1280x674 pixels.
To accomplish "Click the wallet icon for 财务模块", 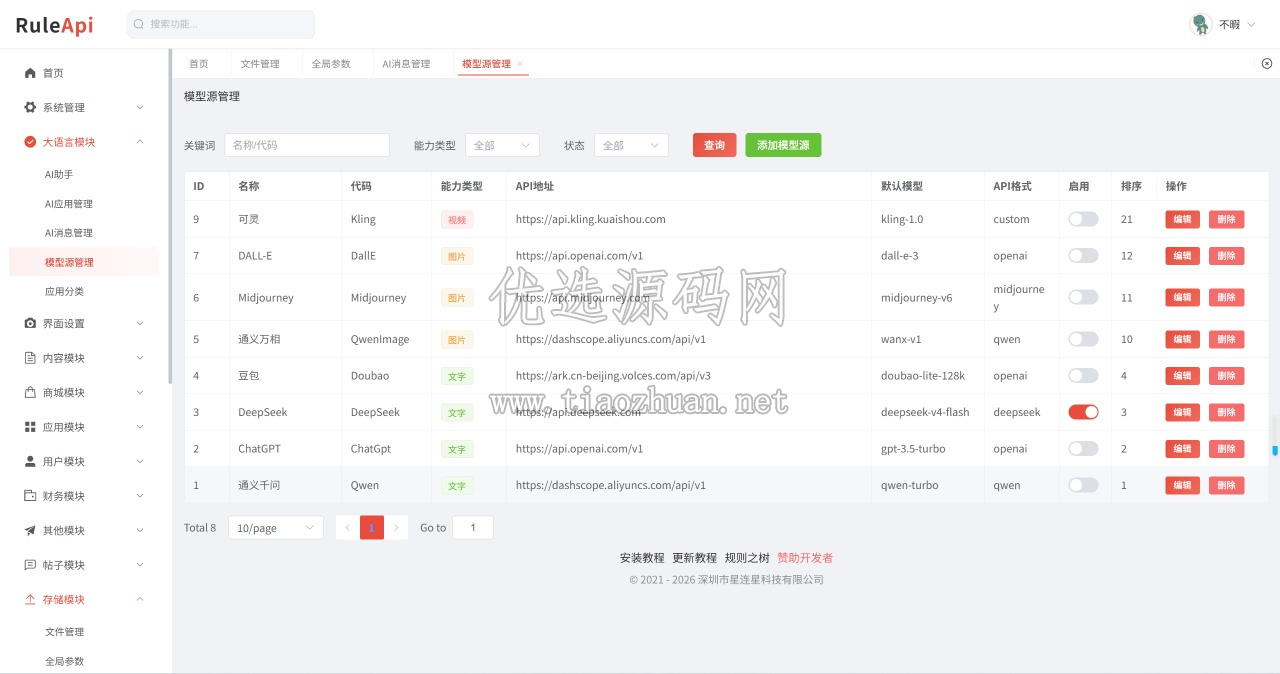I will tap(30, 496).
